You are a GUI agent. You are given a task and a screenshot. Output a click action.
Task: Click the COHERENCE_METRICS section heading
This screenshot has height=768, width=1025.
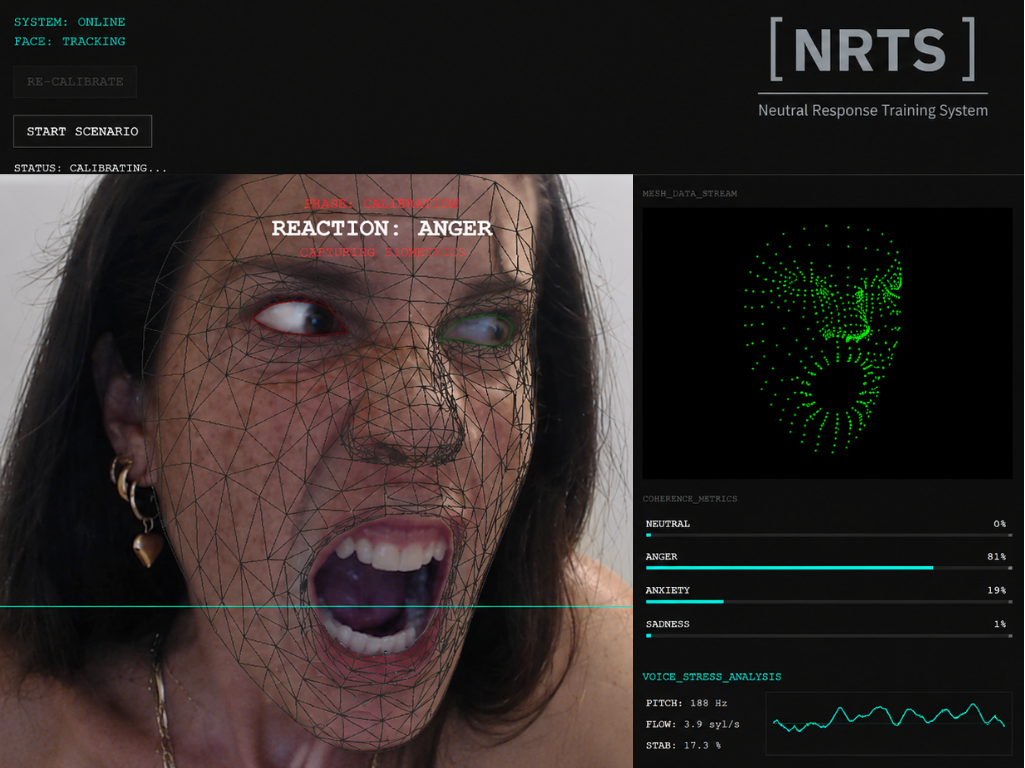pyautogui.click(x=690, y=499)
